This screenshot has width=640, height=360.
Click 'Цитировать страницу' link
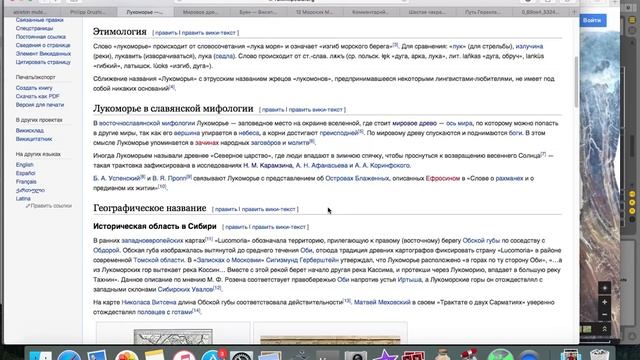43,62
